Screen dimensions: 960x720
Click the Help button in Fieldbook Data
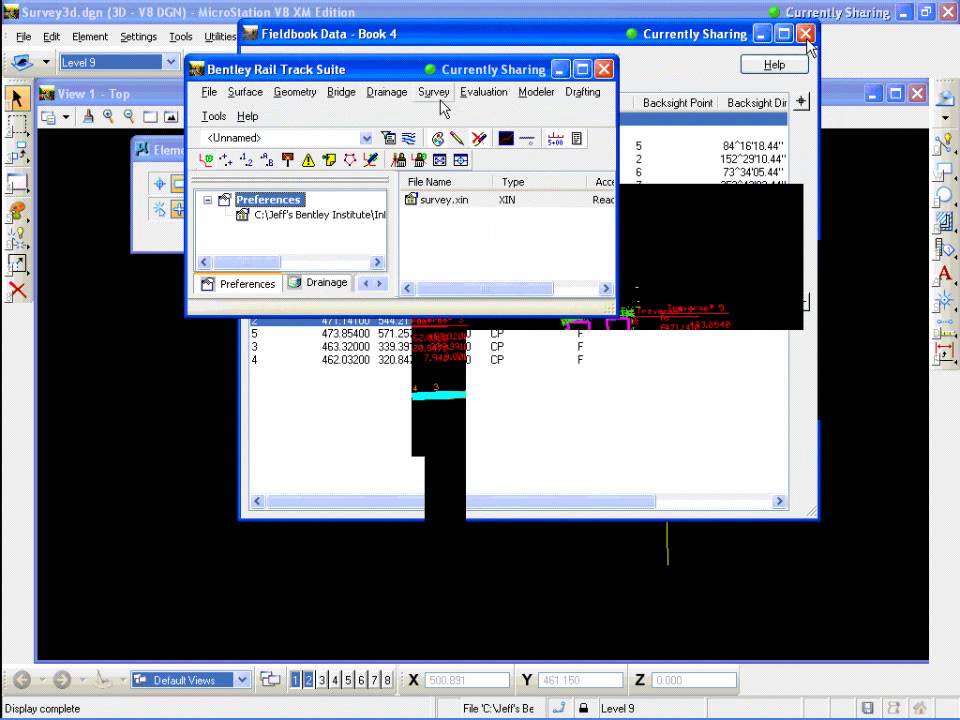774,64
